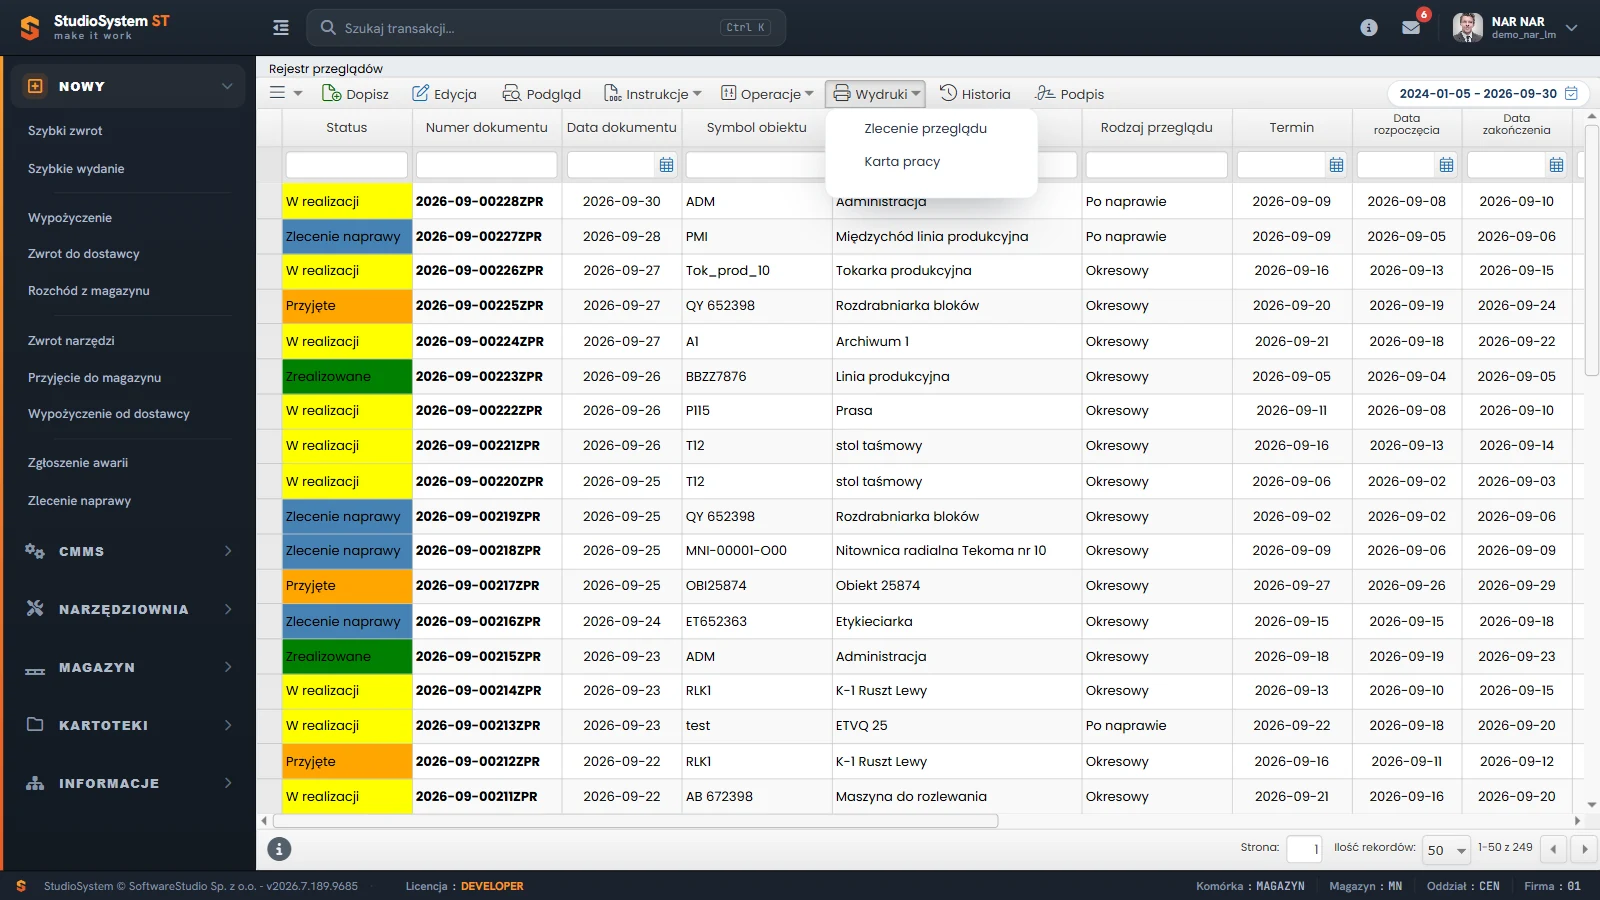Click the Dopisz add document button
The image size is (1600, 900).
[x=355, y=94]
